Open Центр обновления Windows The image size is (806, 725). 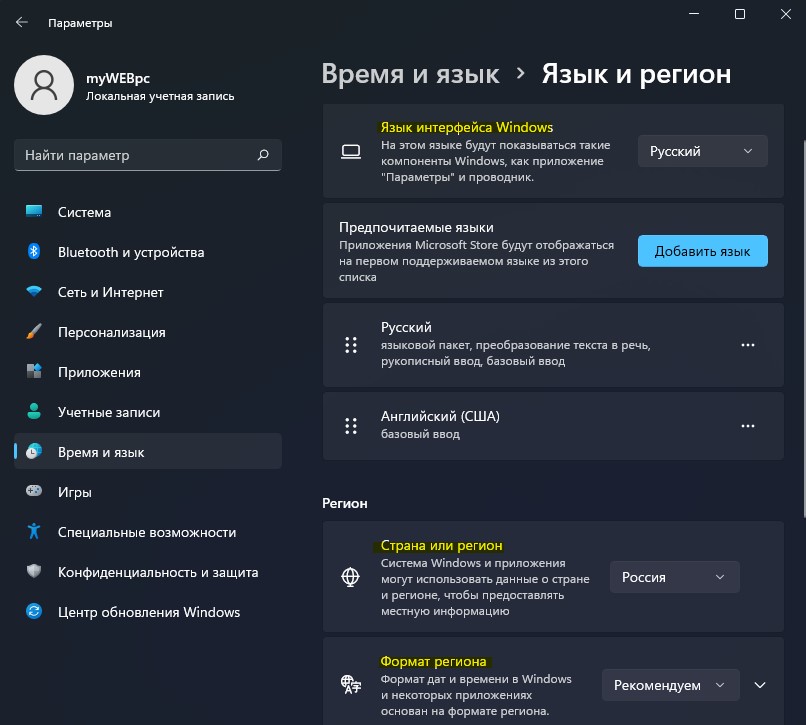click(148, 612)
